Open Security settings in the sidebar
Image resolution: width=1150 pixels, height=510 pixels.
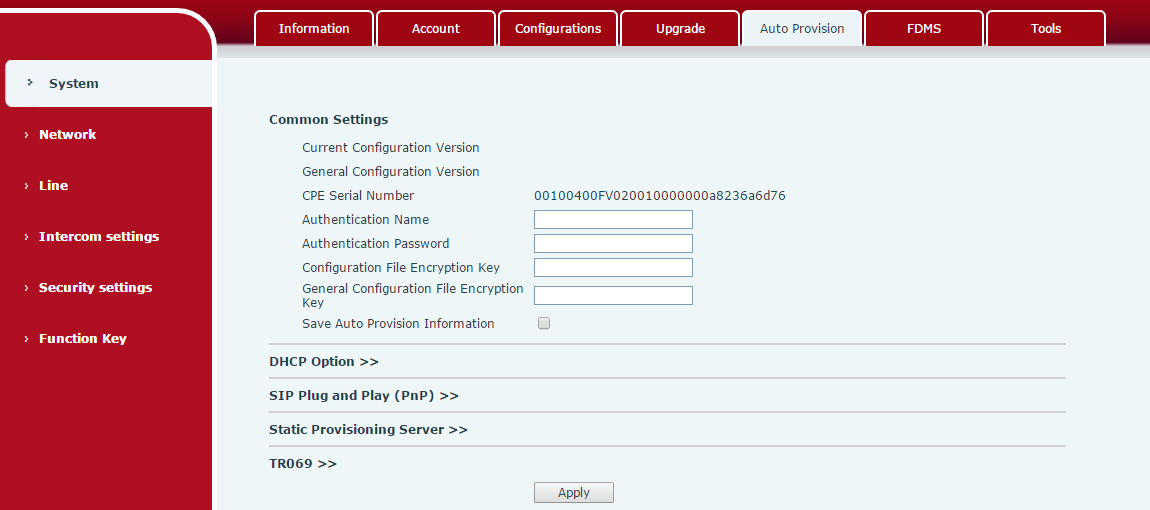(x=95, y=288)
